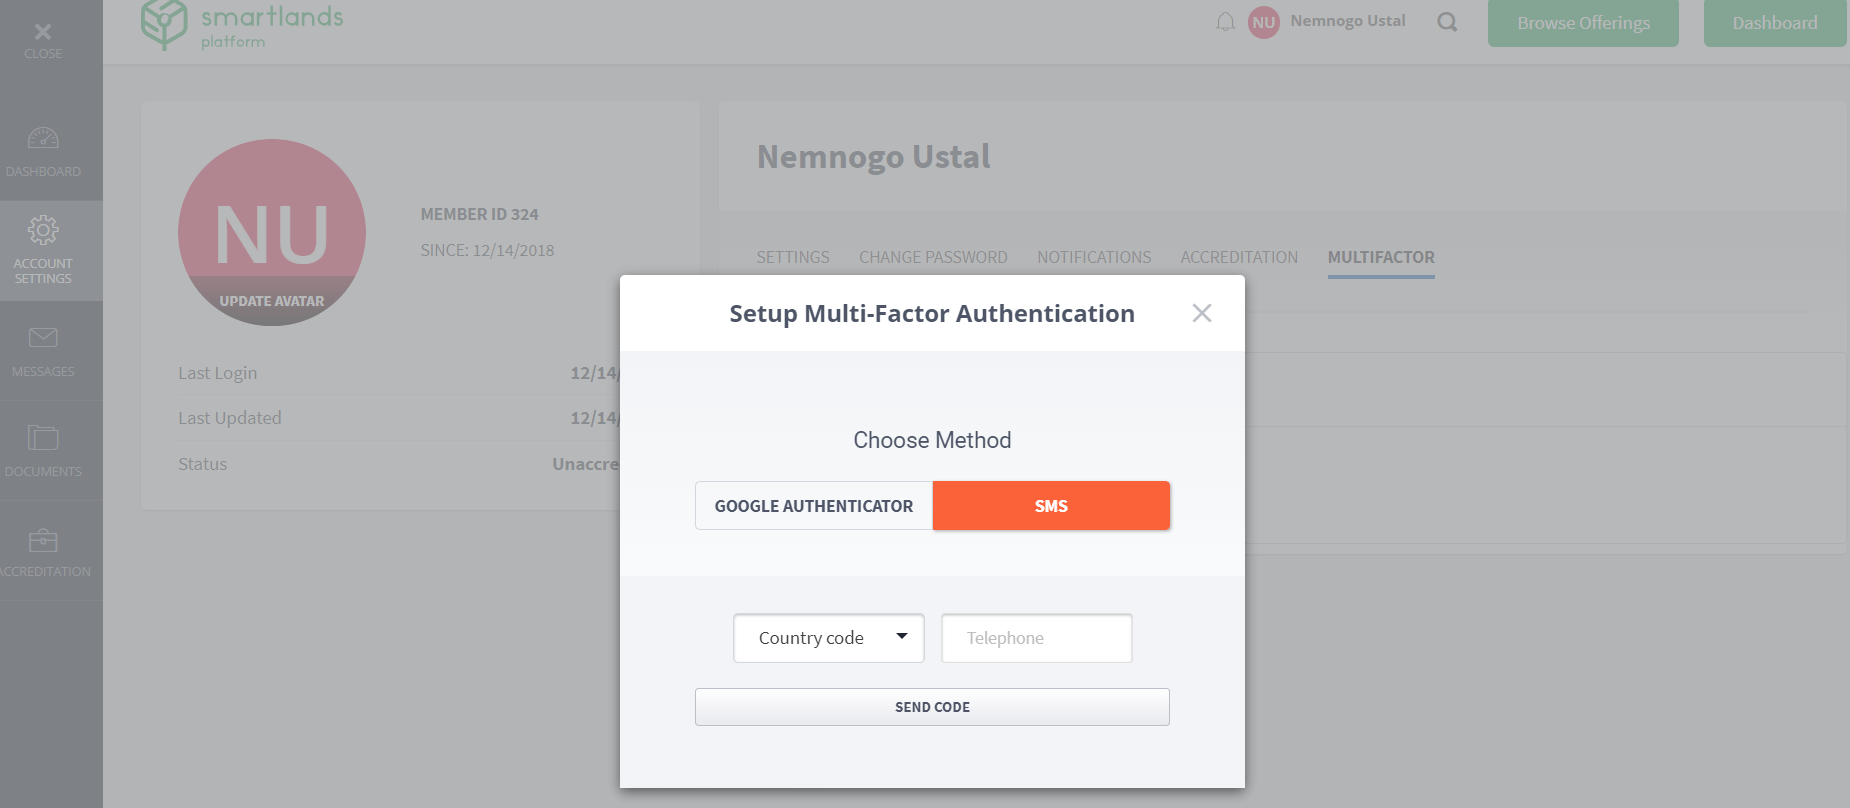Click Update Avatar on profile picture
This screenshot has height=808, width=1850.
[272, 301]
